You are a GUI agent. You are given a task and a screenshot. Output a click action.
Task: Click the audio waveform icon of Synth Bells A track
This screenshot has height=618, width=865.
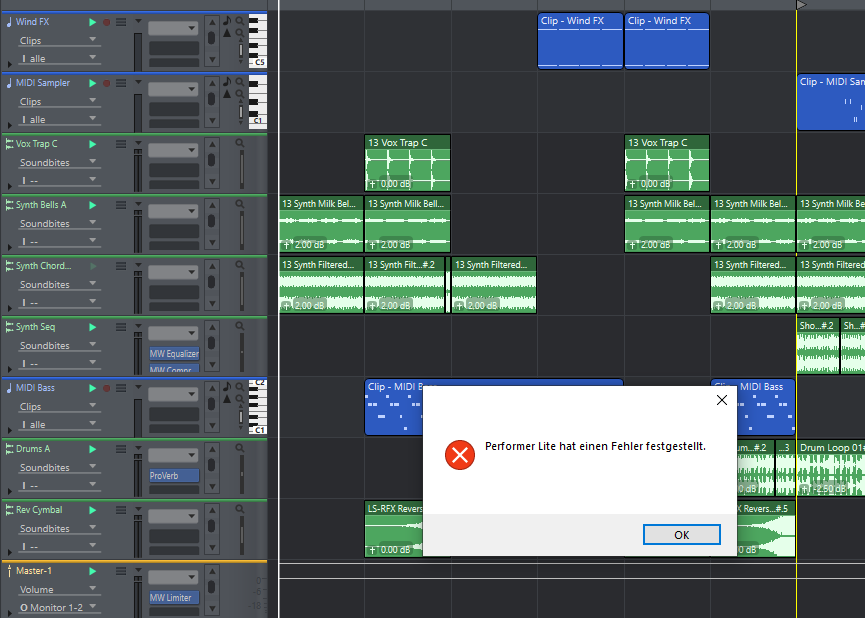[9, 205]
